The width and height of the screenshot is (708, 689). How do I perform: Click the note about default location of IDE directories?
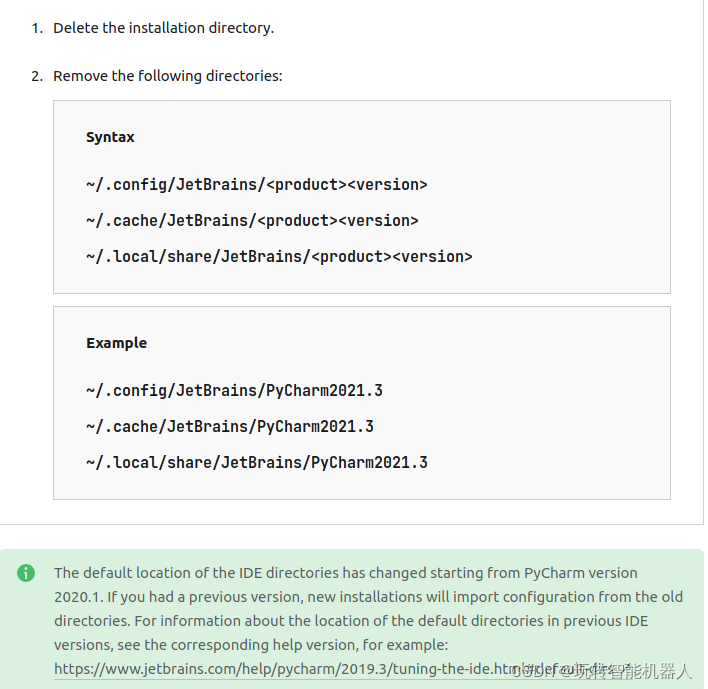[x=368, y=621]
